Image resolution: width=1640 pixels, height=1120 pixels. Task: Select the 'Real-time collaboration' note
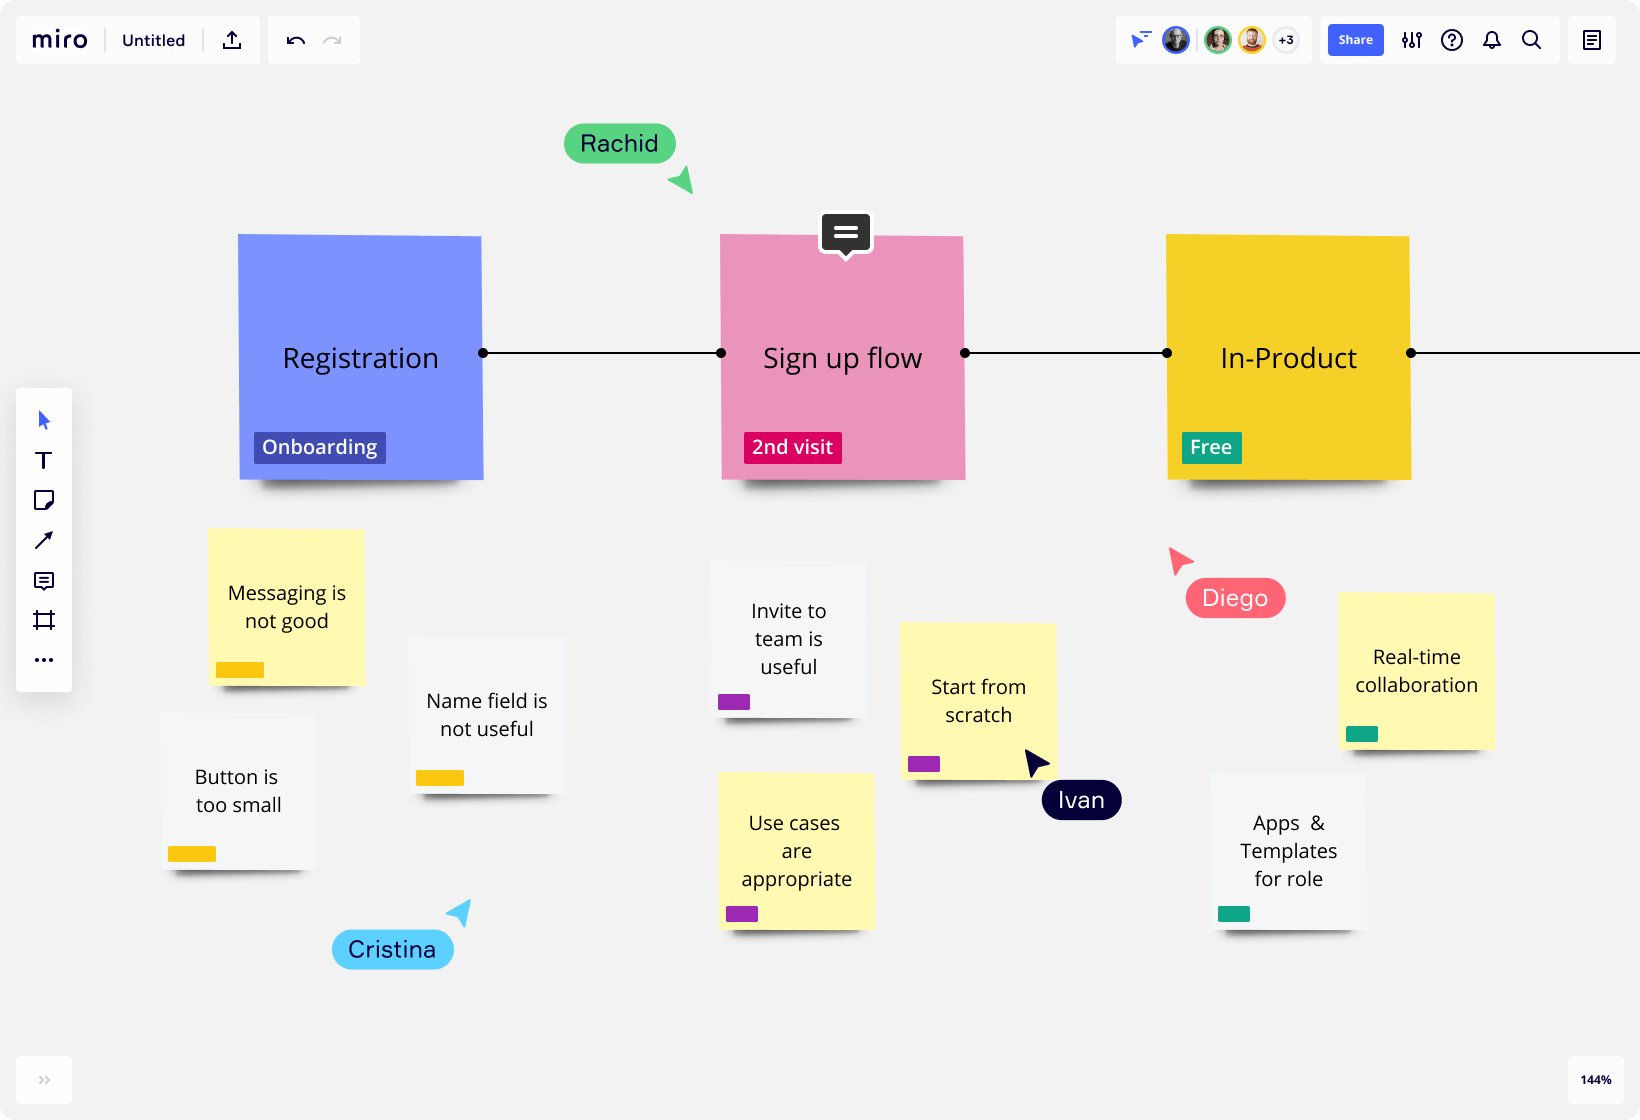1416,671
